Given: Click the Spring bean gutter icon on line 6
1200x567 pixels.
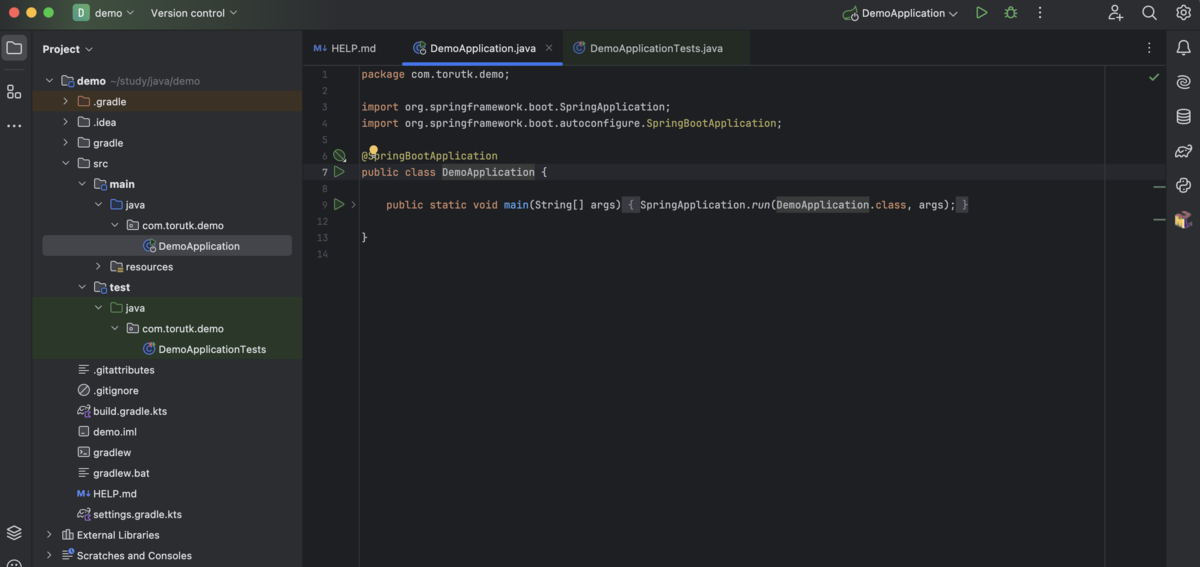Looking at the screenshot, I should click(x=340, y=156).
